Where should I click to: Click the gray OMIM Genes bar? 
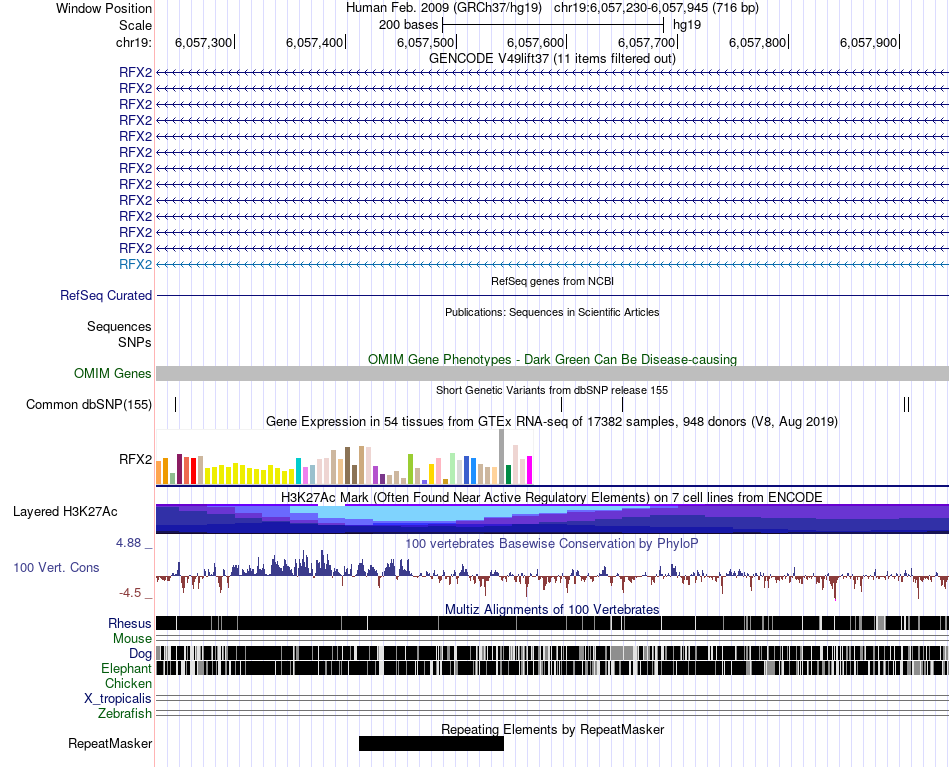click(552, 373)
